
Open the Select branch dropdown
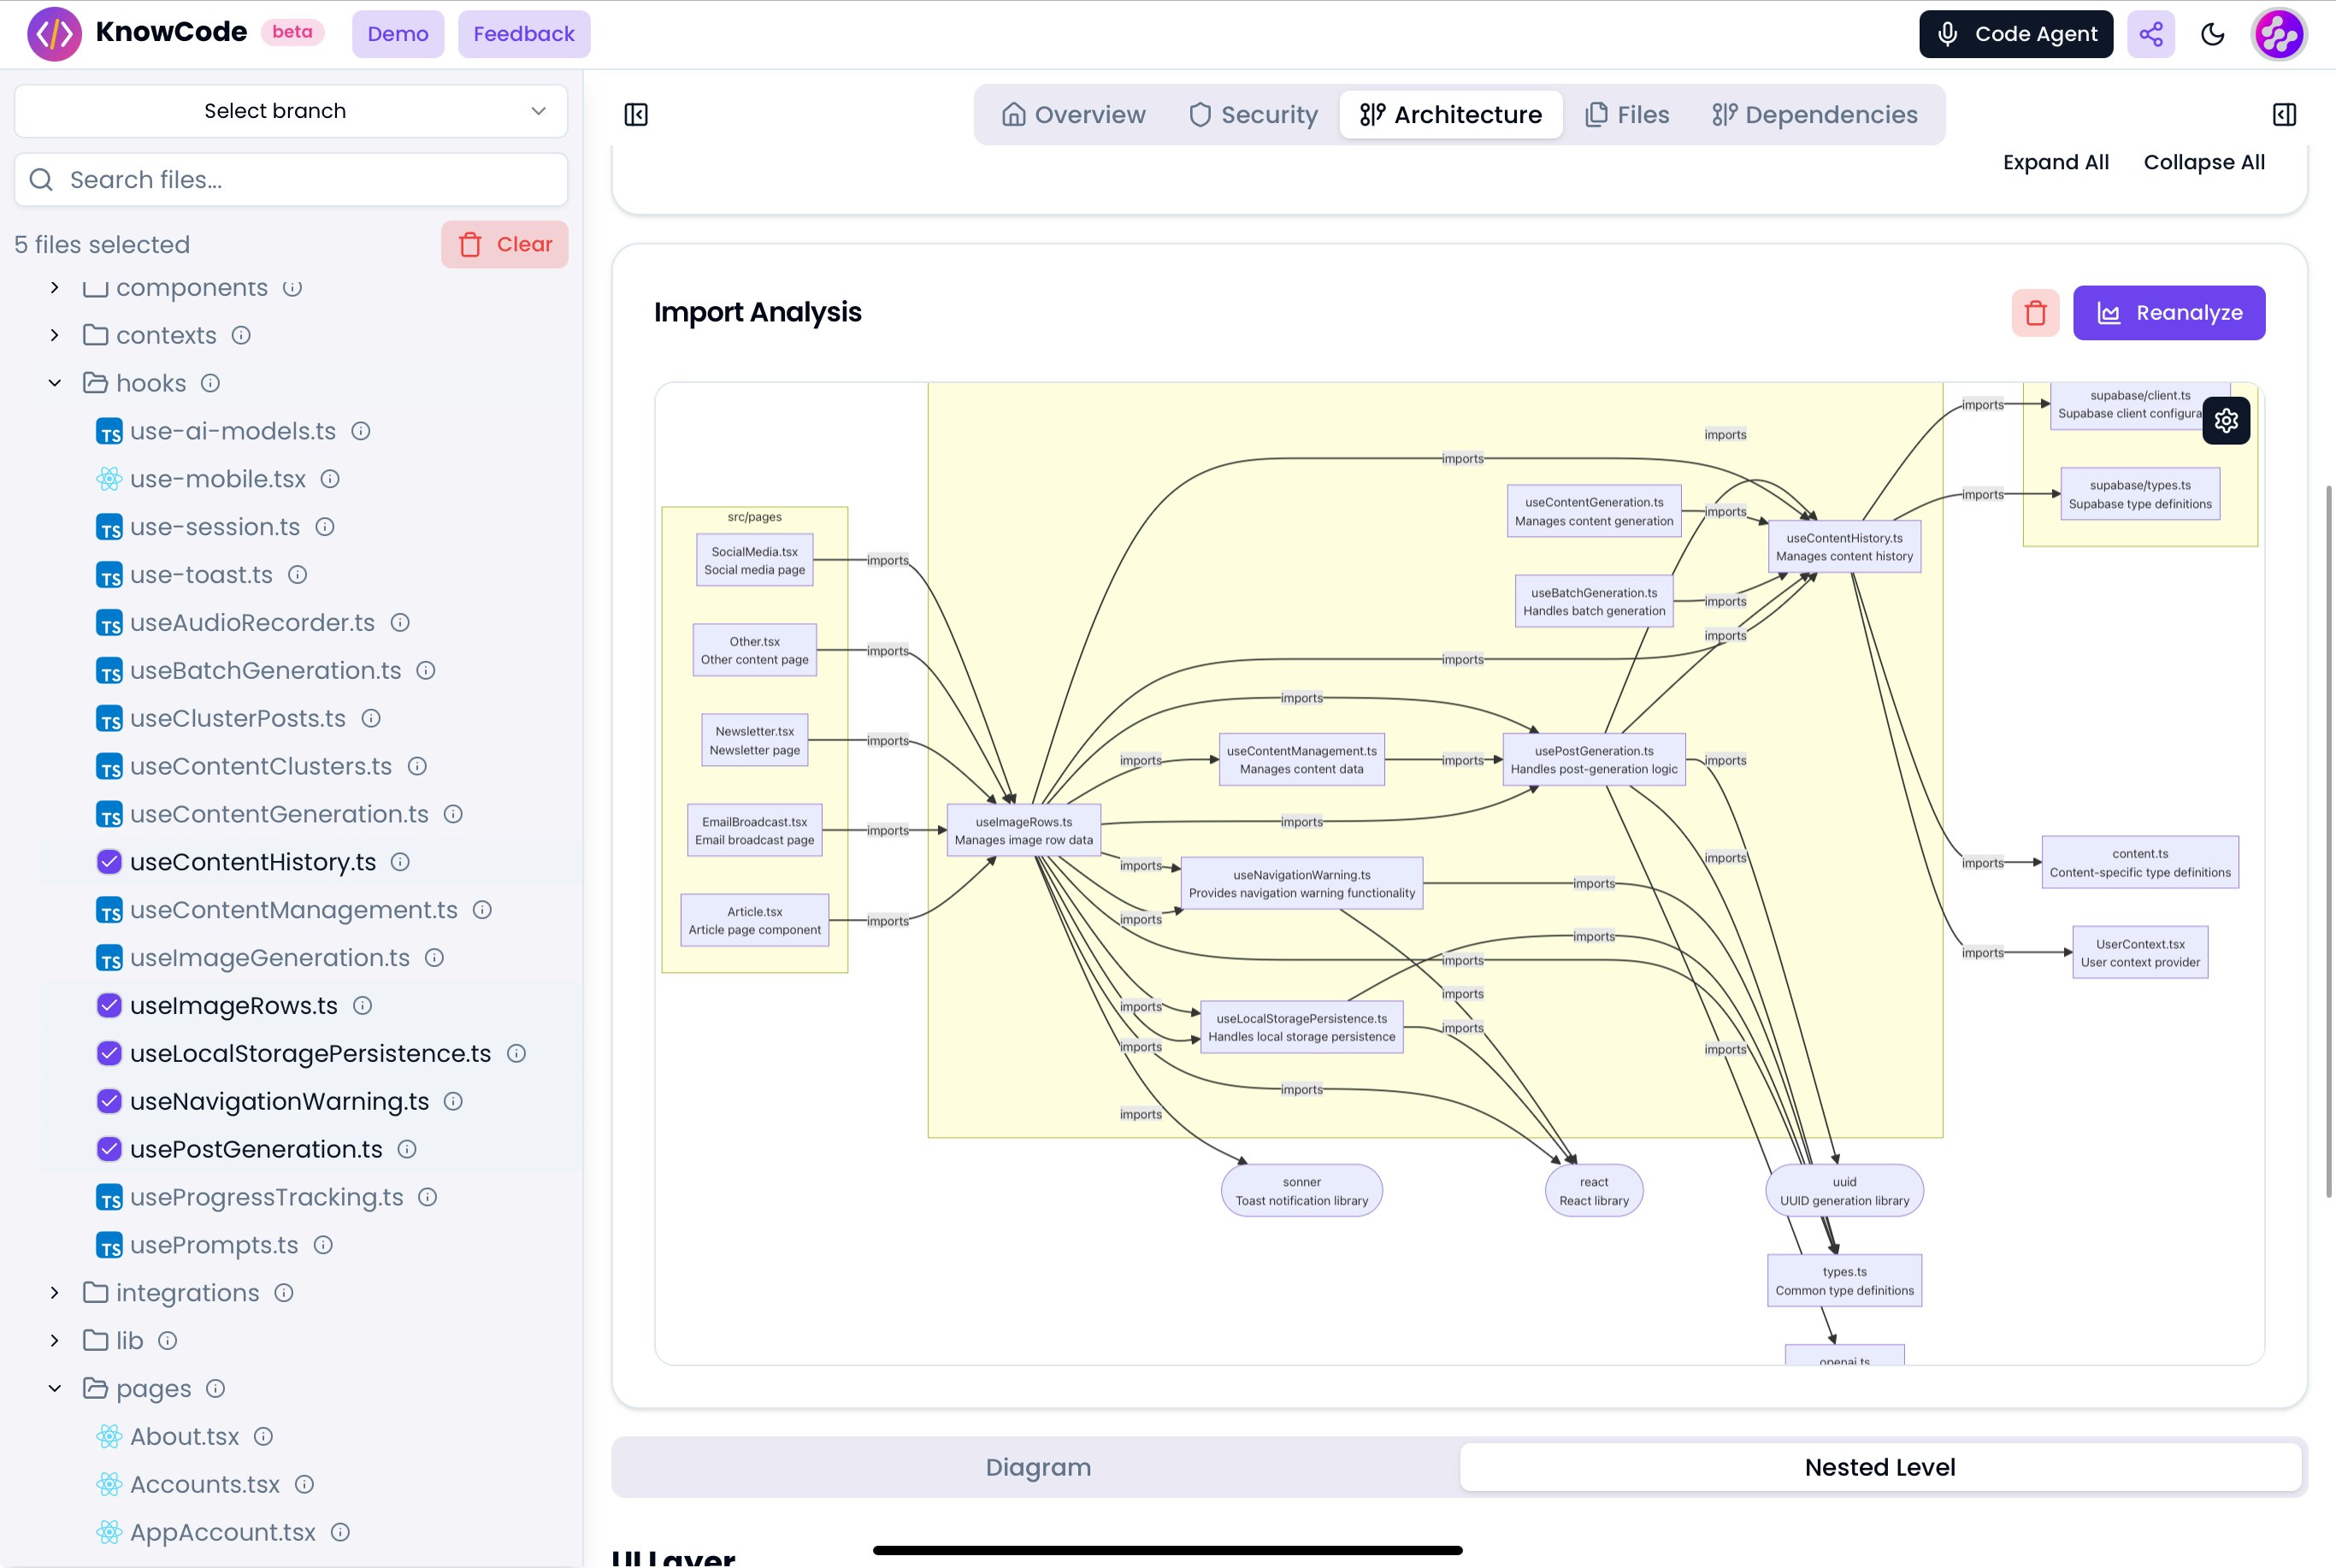click(x=291, y=111)
